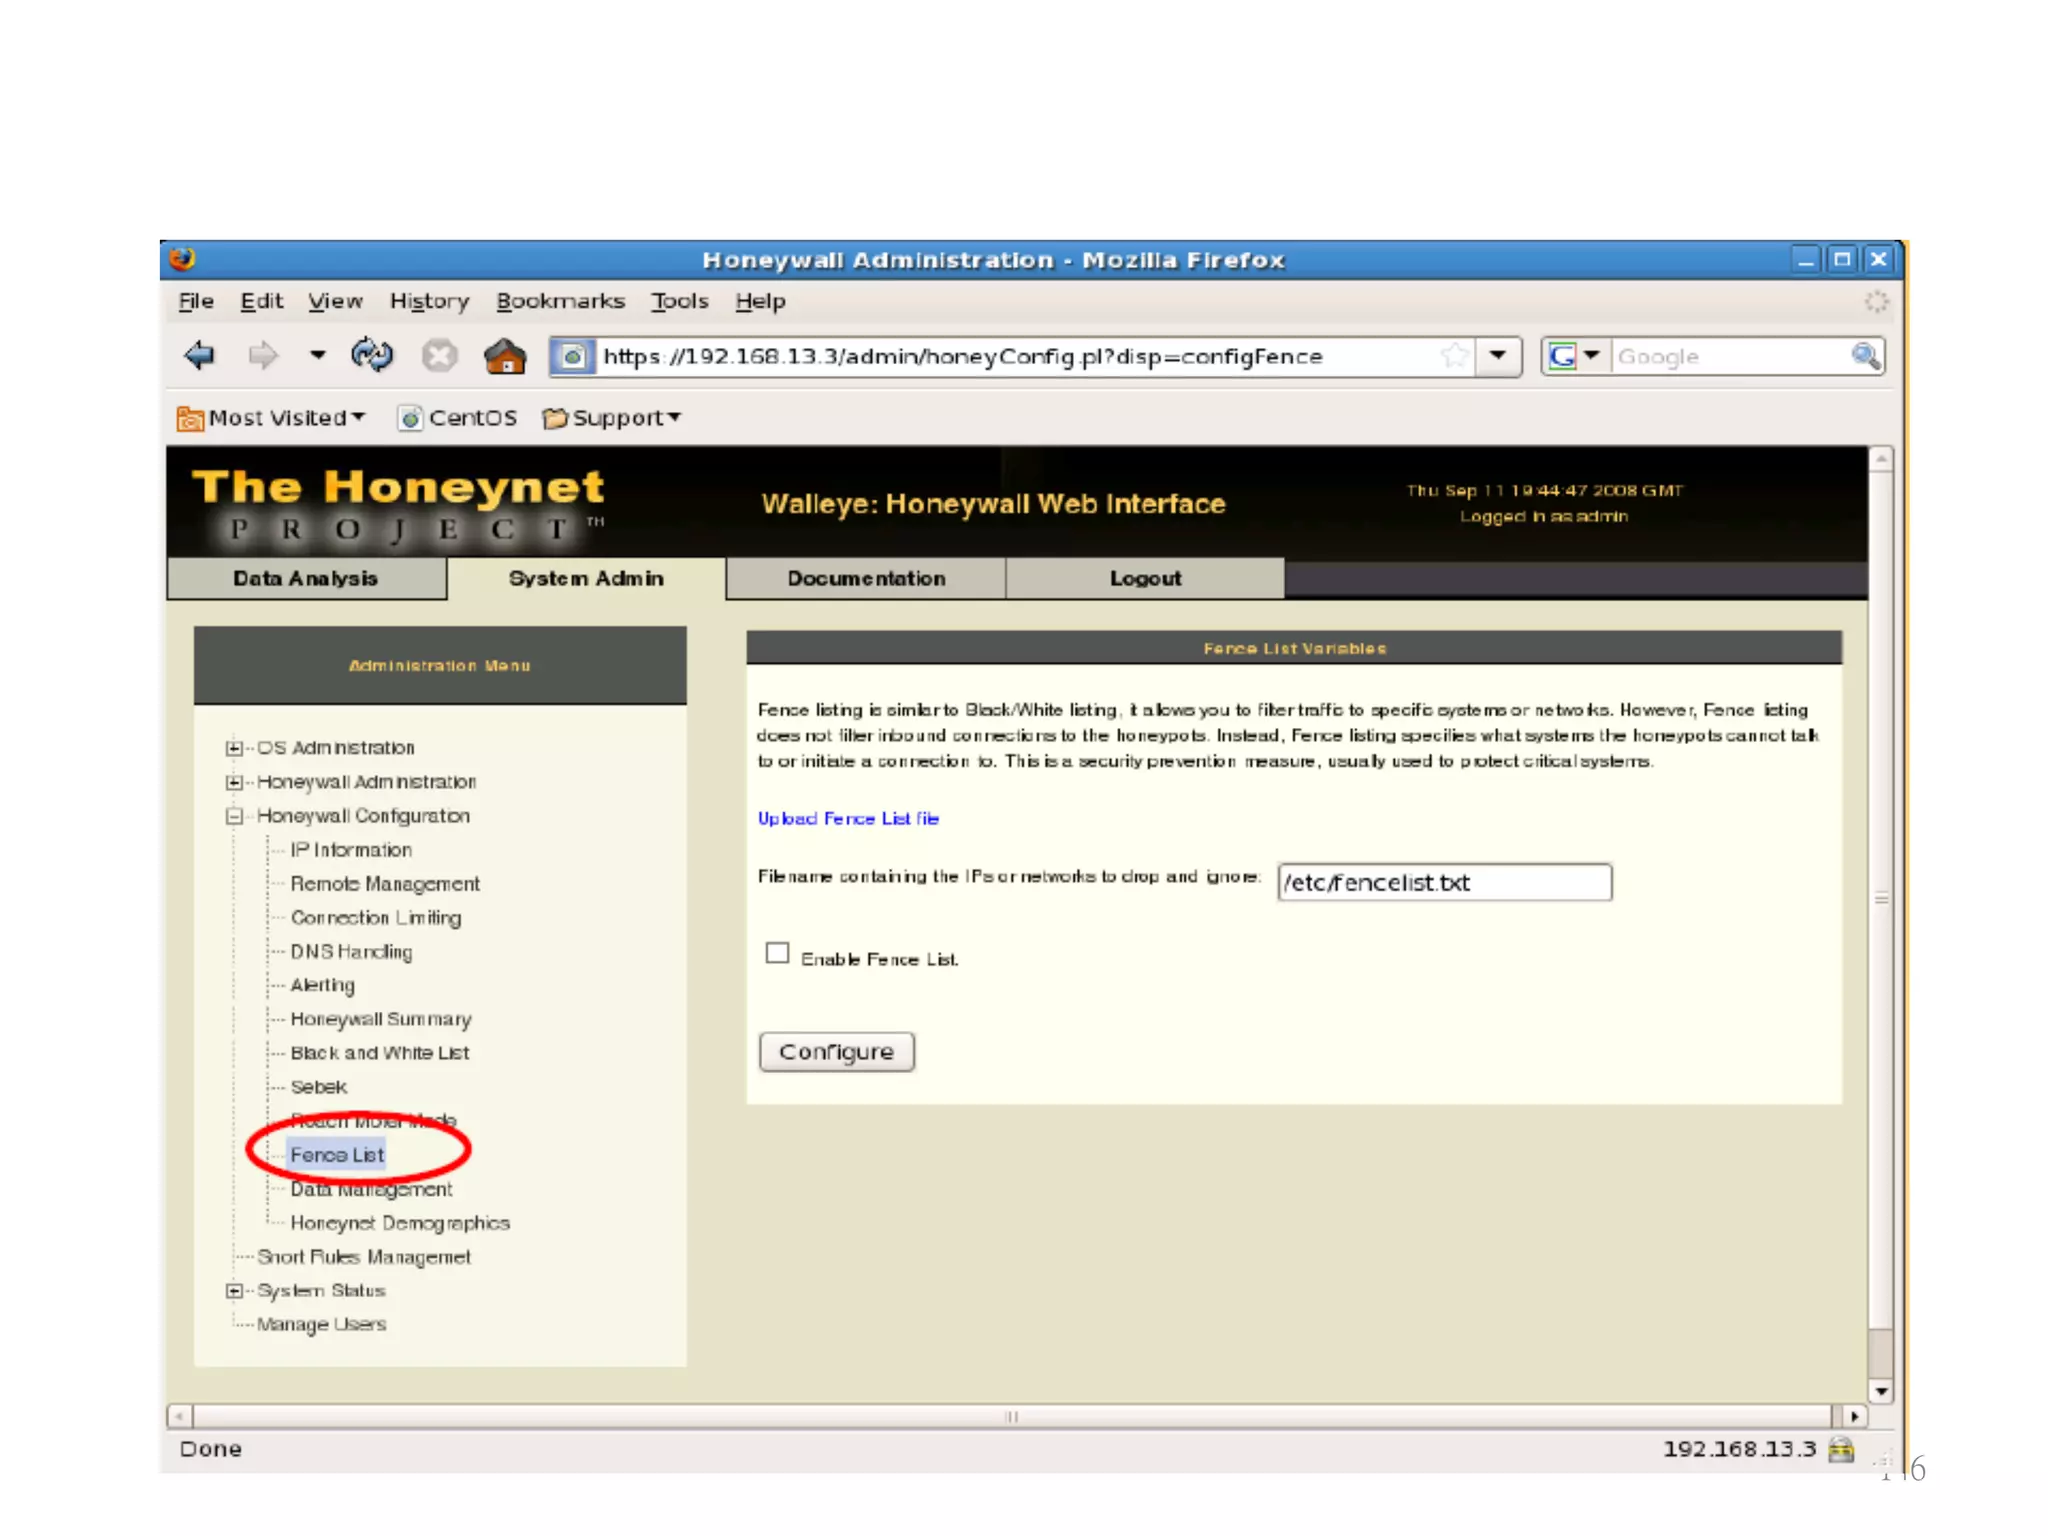Viewport: 2048px width, 1536px height.
Task: Switch to the Data Analysis tab
Action: [306, 578]
